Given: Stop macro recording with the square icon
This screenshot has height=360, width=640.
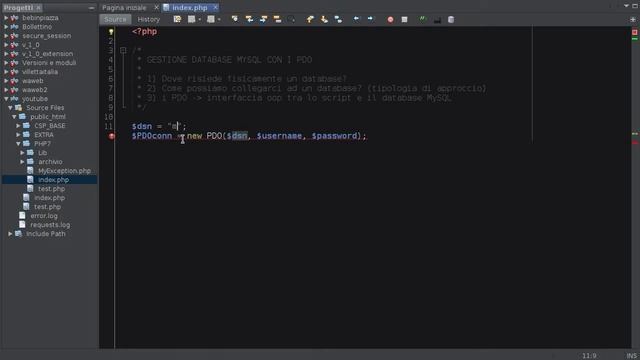Looking at the screenshot, I should click(404, 19).
